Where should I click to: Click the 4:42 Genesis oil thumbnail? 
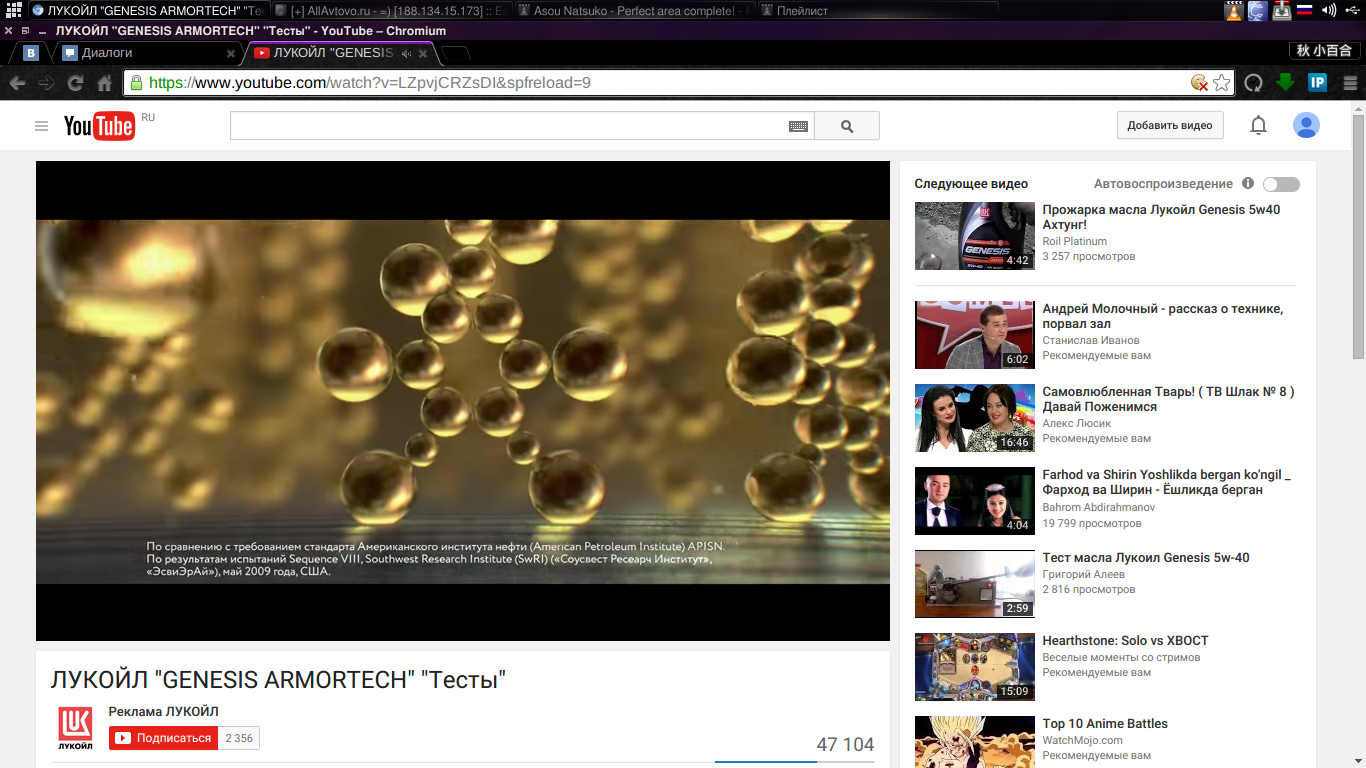975,236
